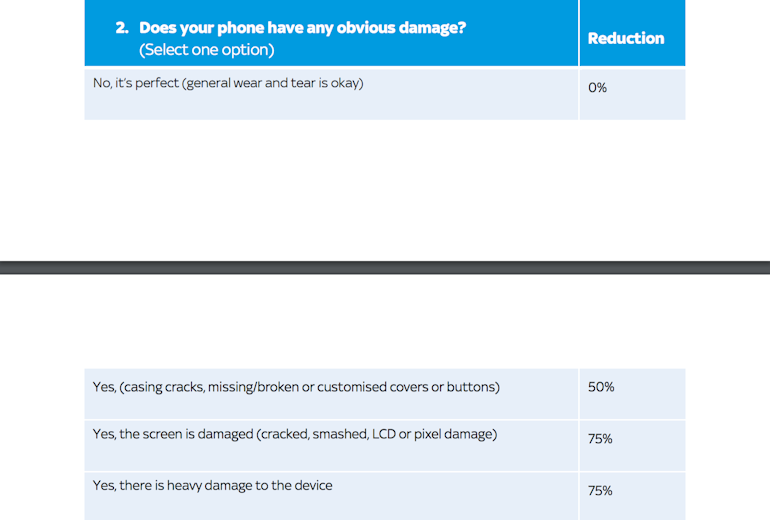This screenshot has width=770, height=520.
Task: Click the dark page divider bar
Action: [385, 267]
